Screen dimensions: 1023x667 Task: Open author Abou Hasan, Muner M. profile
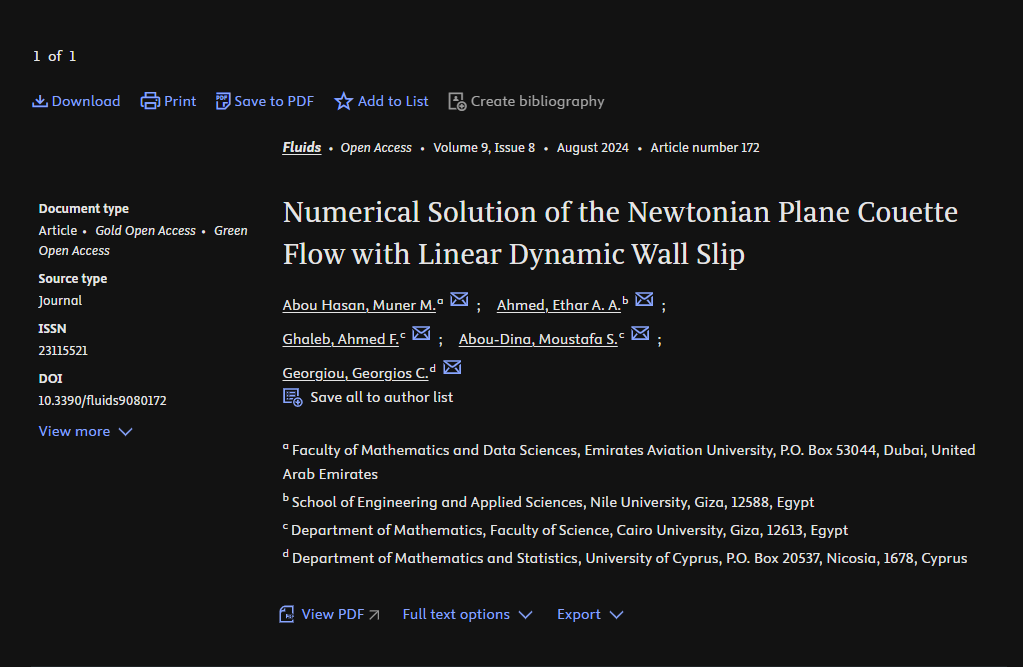(359, 305)
